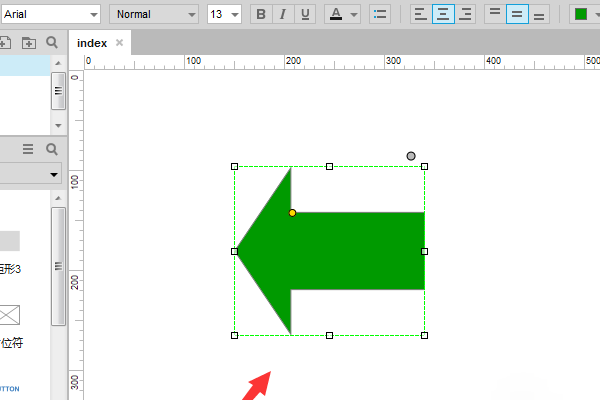Screen dimensions: 600x400
Task: Open the Normal font style dropdown
Action: [154, 14]
